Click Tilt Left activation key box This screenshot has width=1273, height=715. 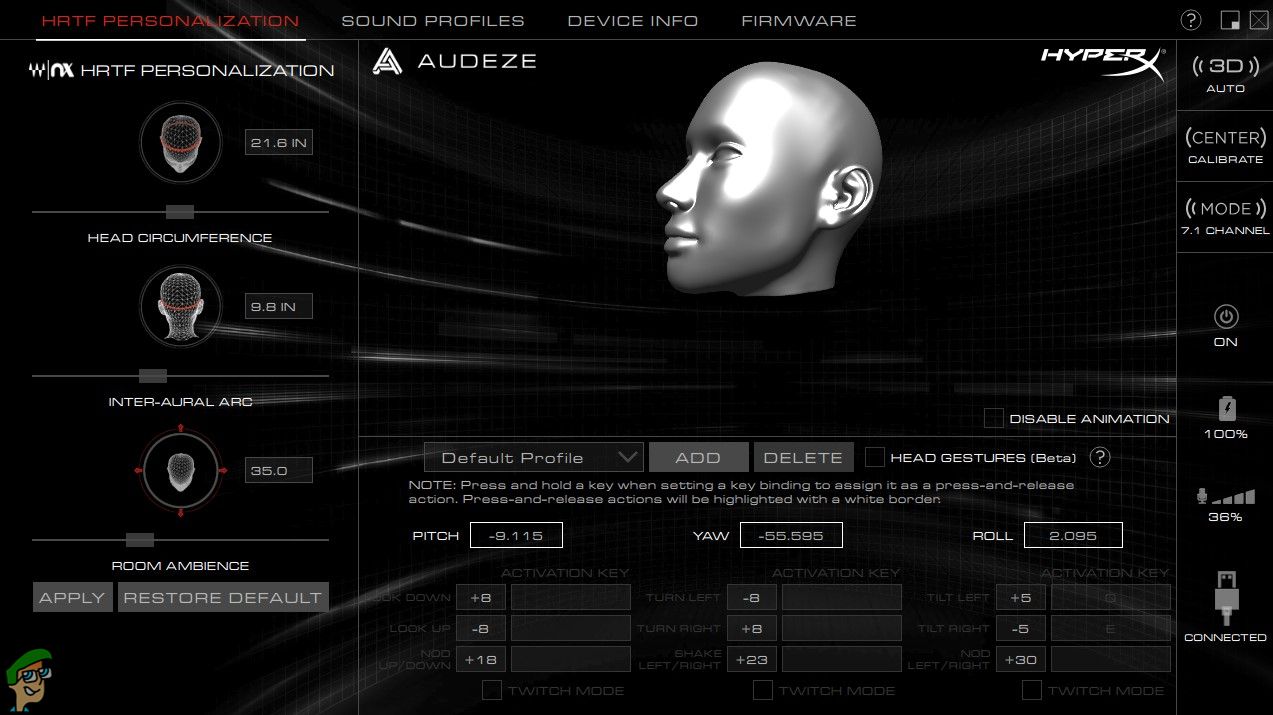[1111, 597]
